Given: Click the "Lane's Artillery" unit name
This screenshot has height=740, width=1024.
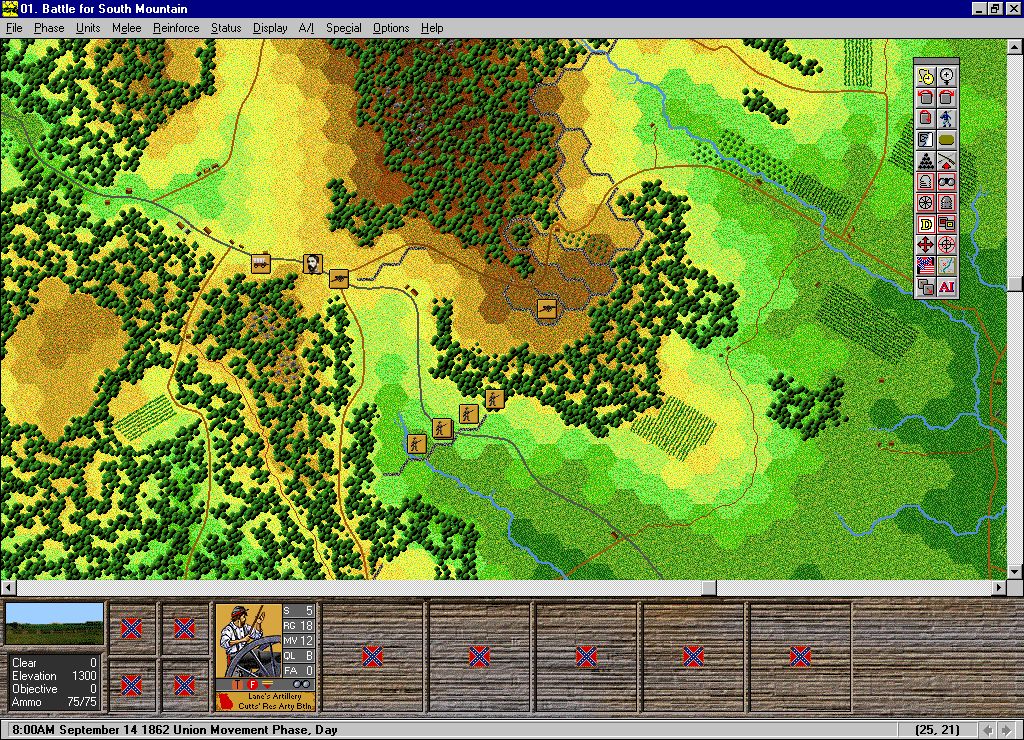Looking at the screenshot, I should [274, 696].
